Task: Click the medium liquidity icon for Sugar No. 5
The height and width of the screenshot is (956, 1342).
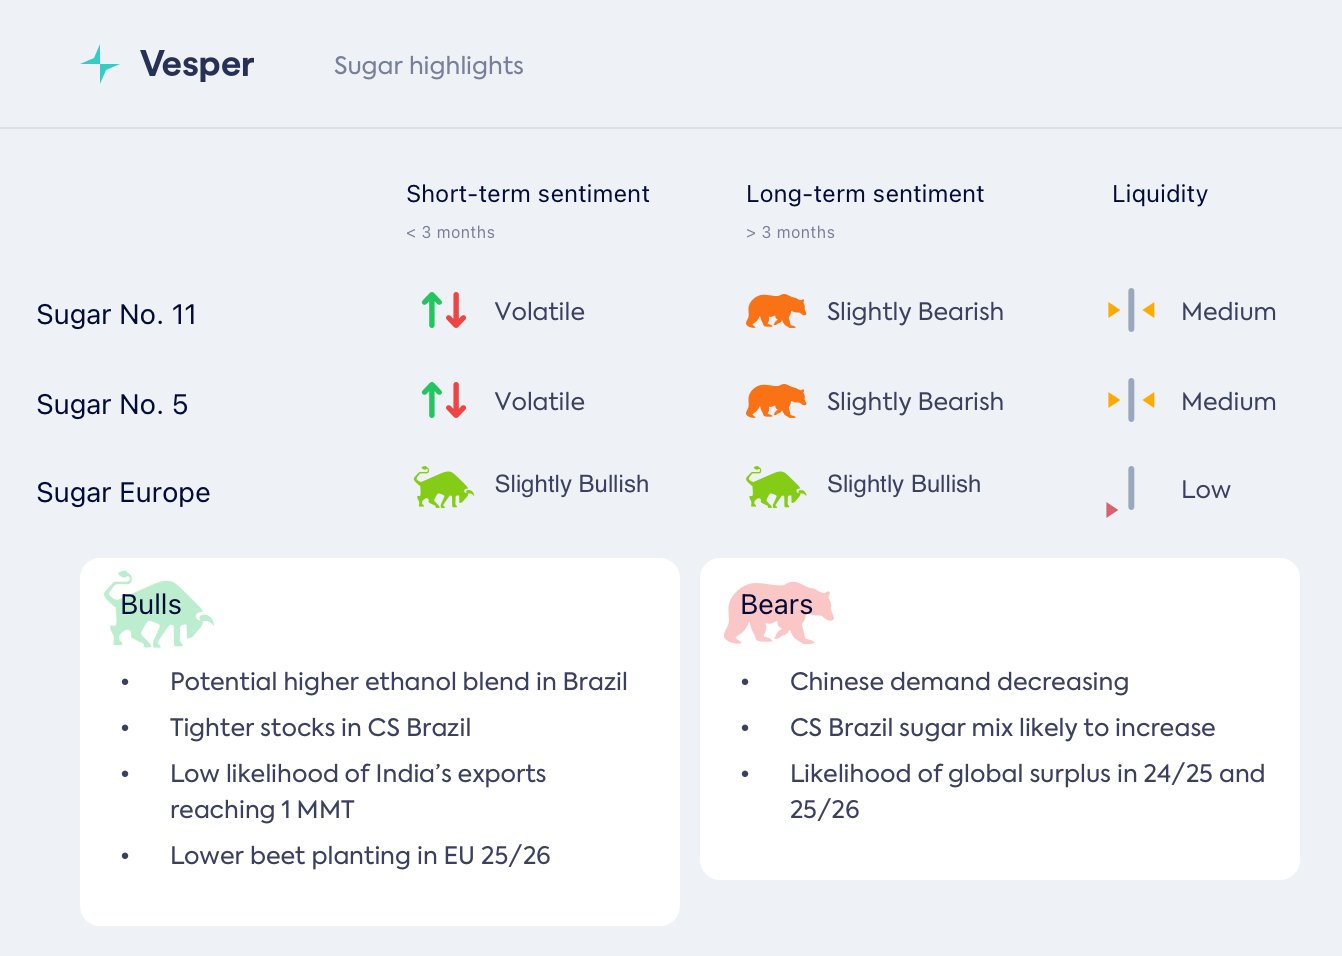Action: click(1131, 400)
